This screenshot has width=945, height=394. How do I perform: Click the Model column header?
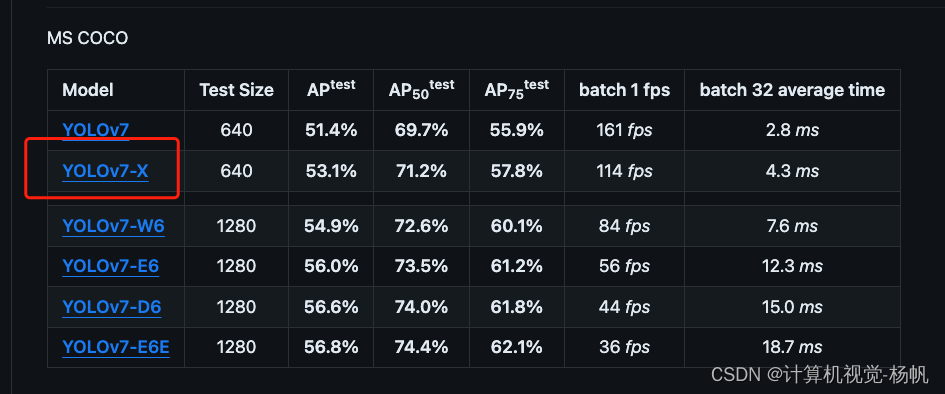[88, 90]
